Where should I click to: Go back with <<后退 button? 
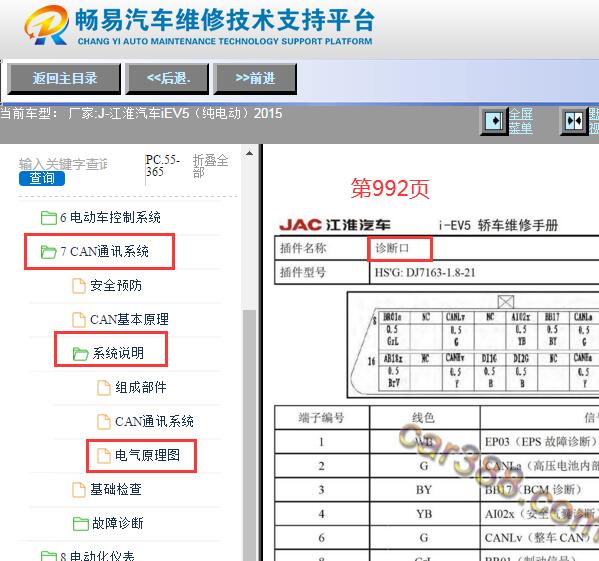pyautogui.click(x=167, y=79)
